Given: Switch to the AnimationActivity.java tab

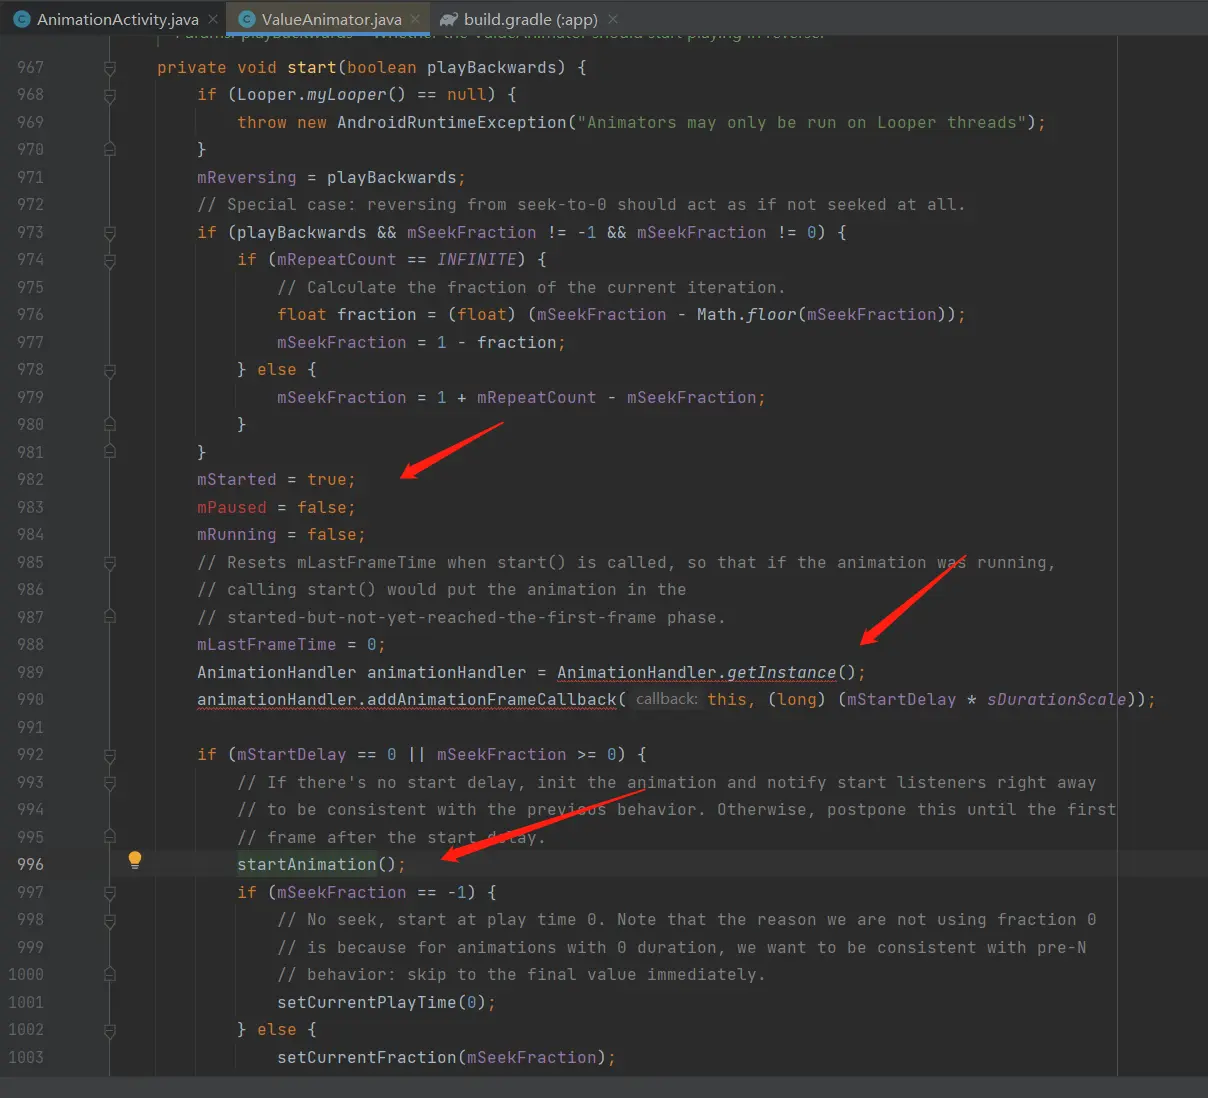Looking at the screenshot, I should click(x=117, y=19).
